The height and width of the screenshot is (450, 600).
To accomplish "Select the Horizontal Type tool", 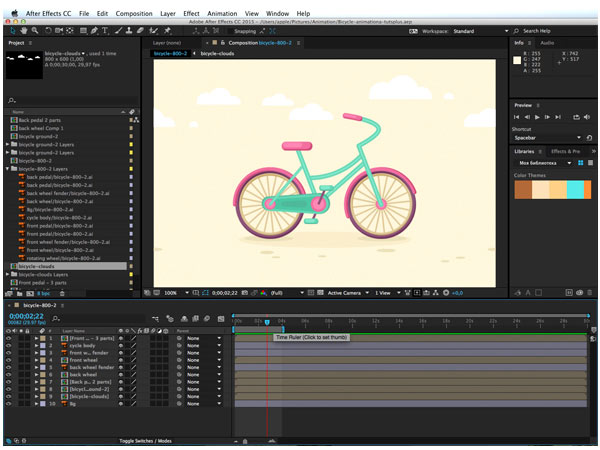I will tap(105, 31).
